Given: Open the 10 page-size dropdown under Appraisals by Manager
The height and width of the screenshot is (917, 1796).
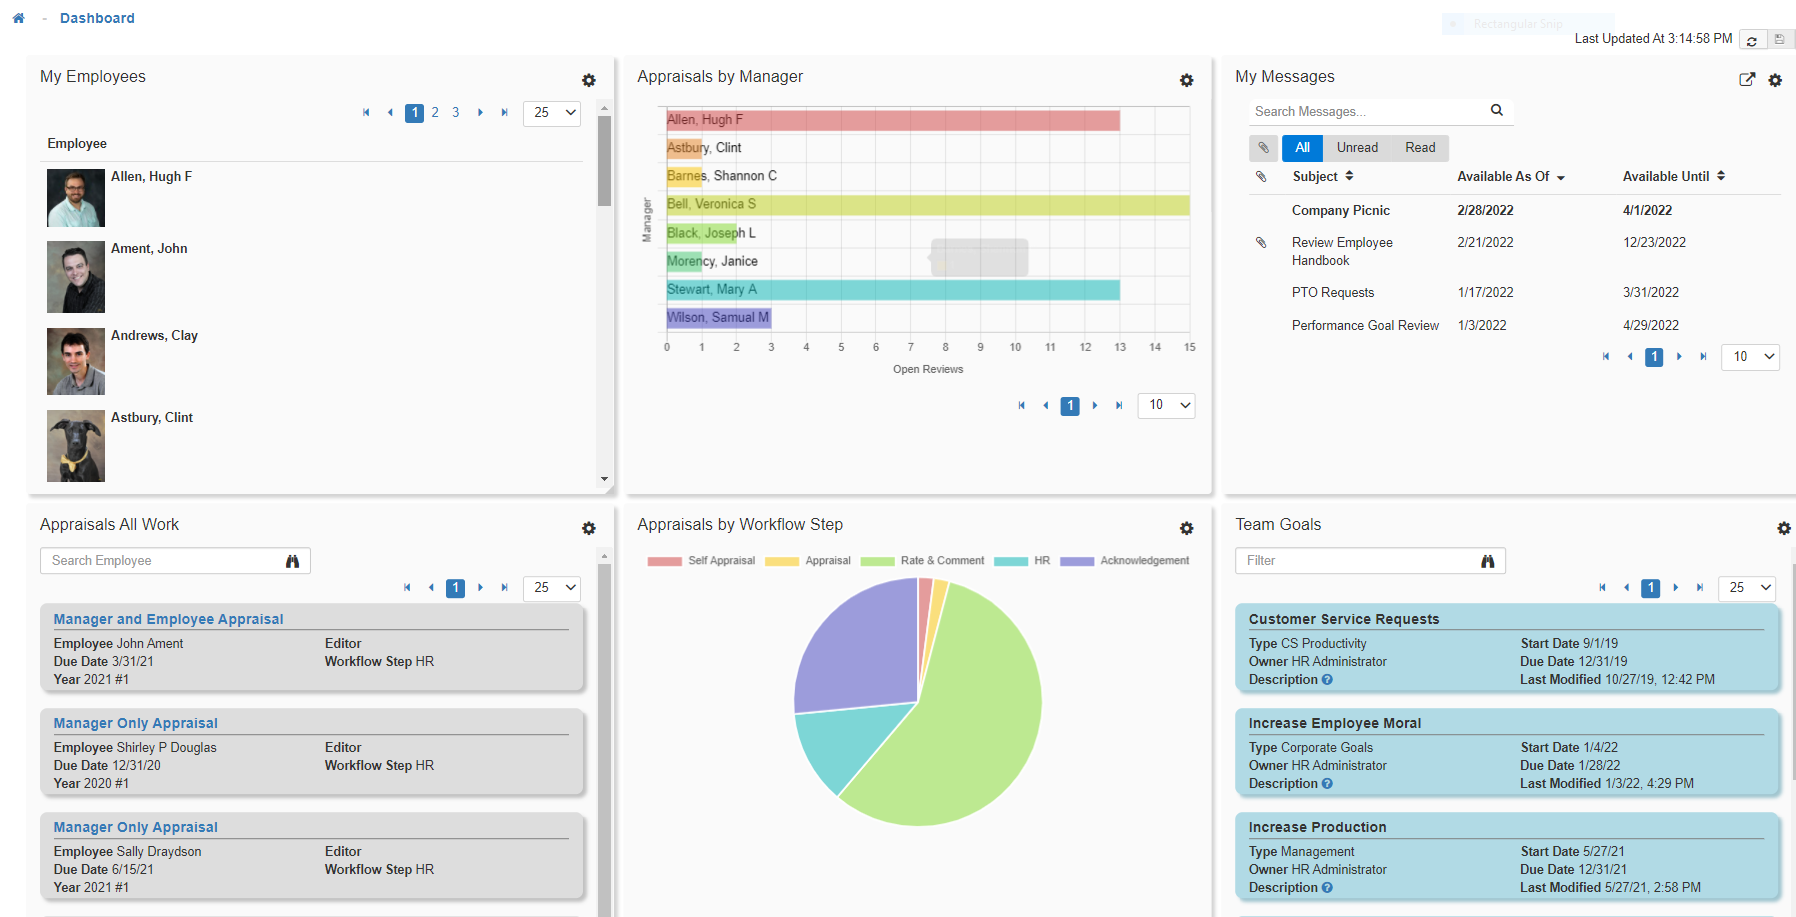Looking at the screenshot, I should pos(1166,405).
